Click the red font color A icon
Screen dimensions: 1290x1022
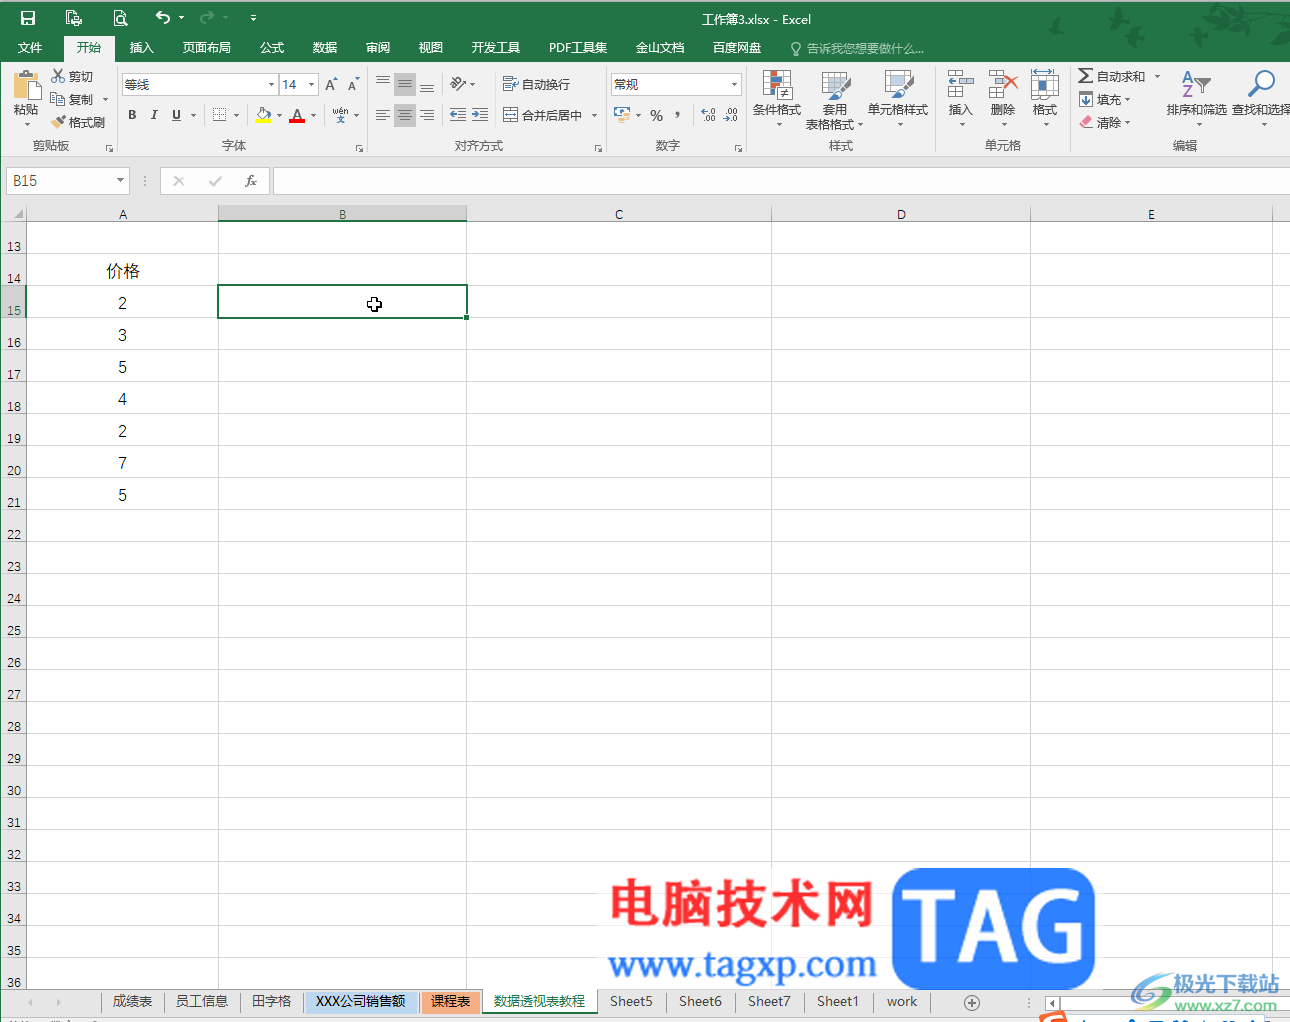click(x=297, y=115)
